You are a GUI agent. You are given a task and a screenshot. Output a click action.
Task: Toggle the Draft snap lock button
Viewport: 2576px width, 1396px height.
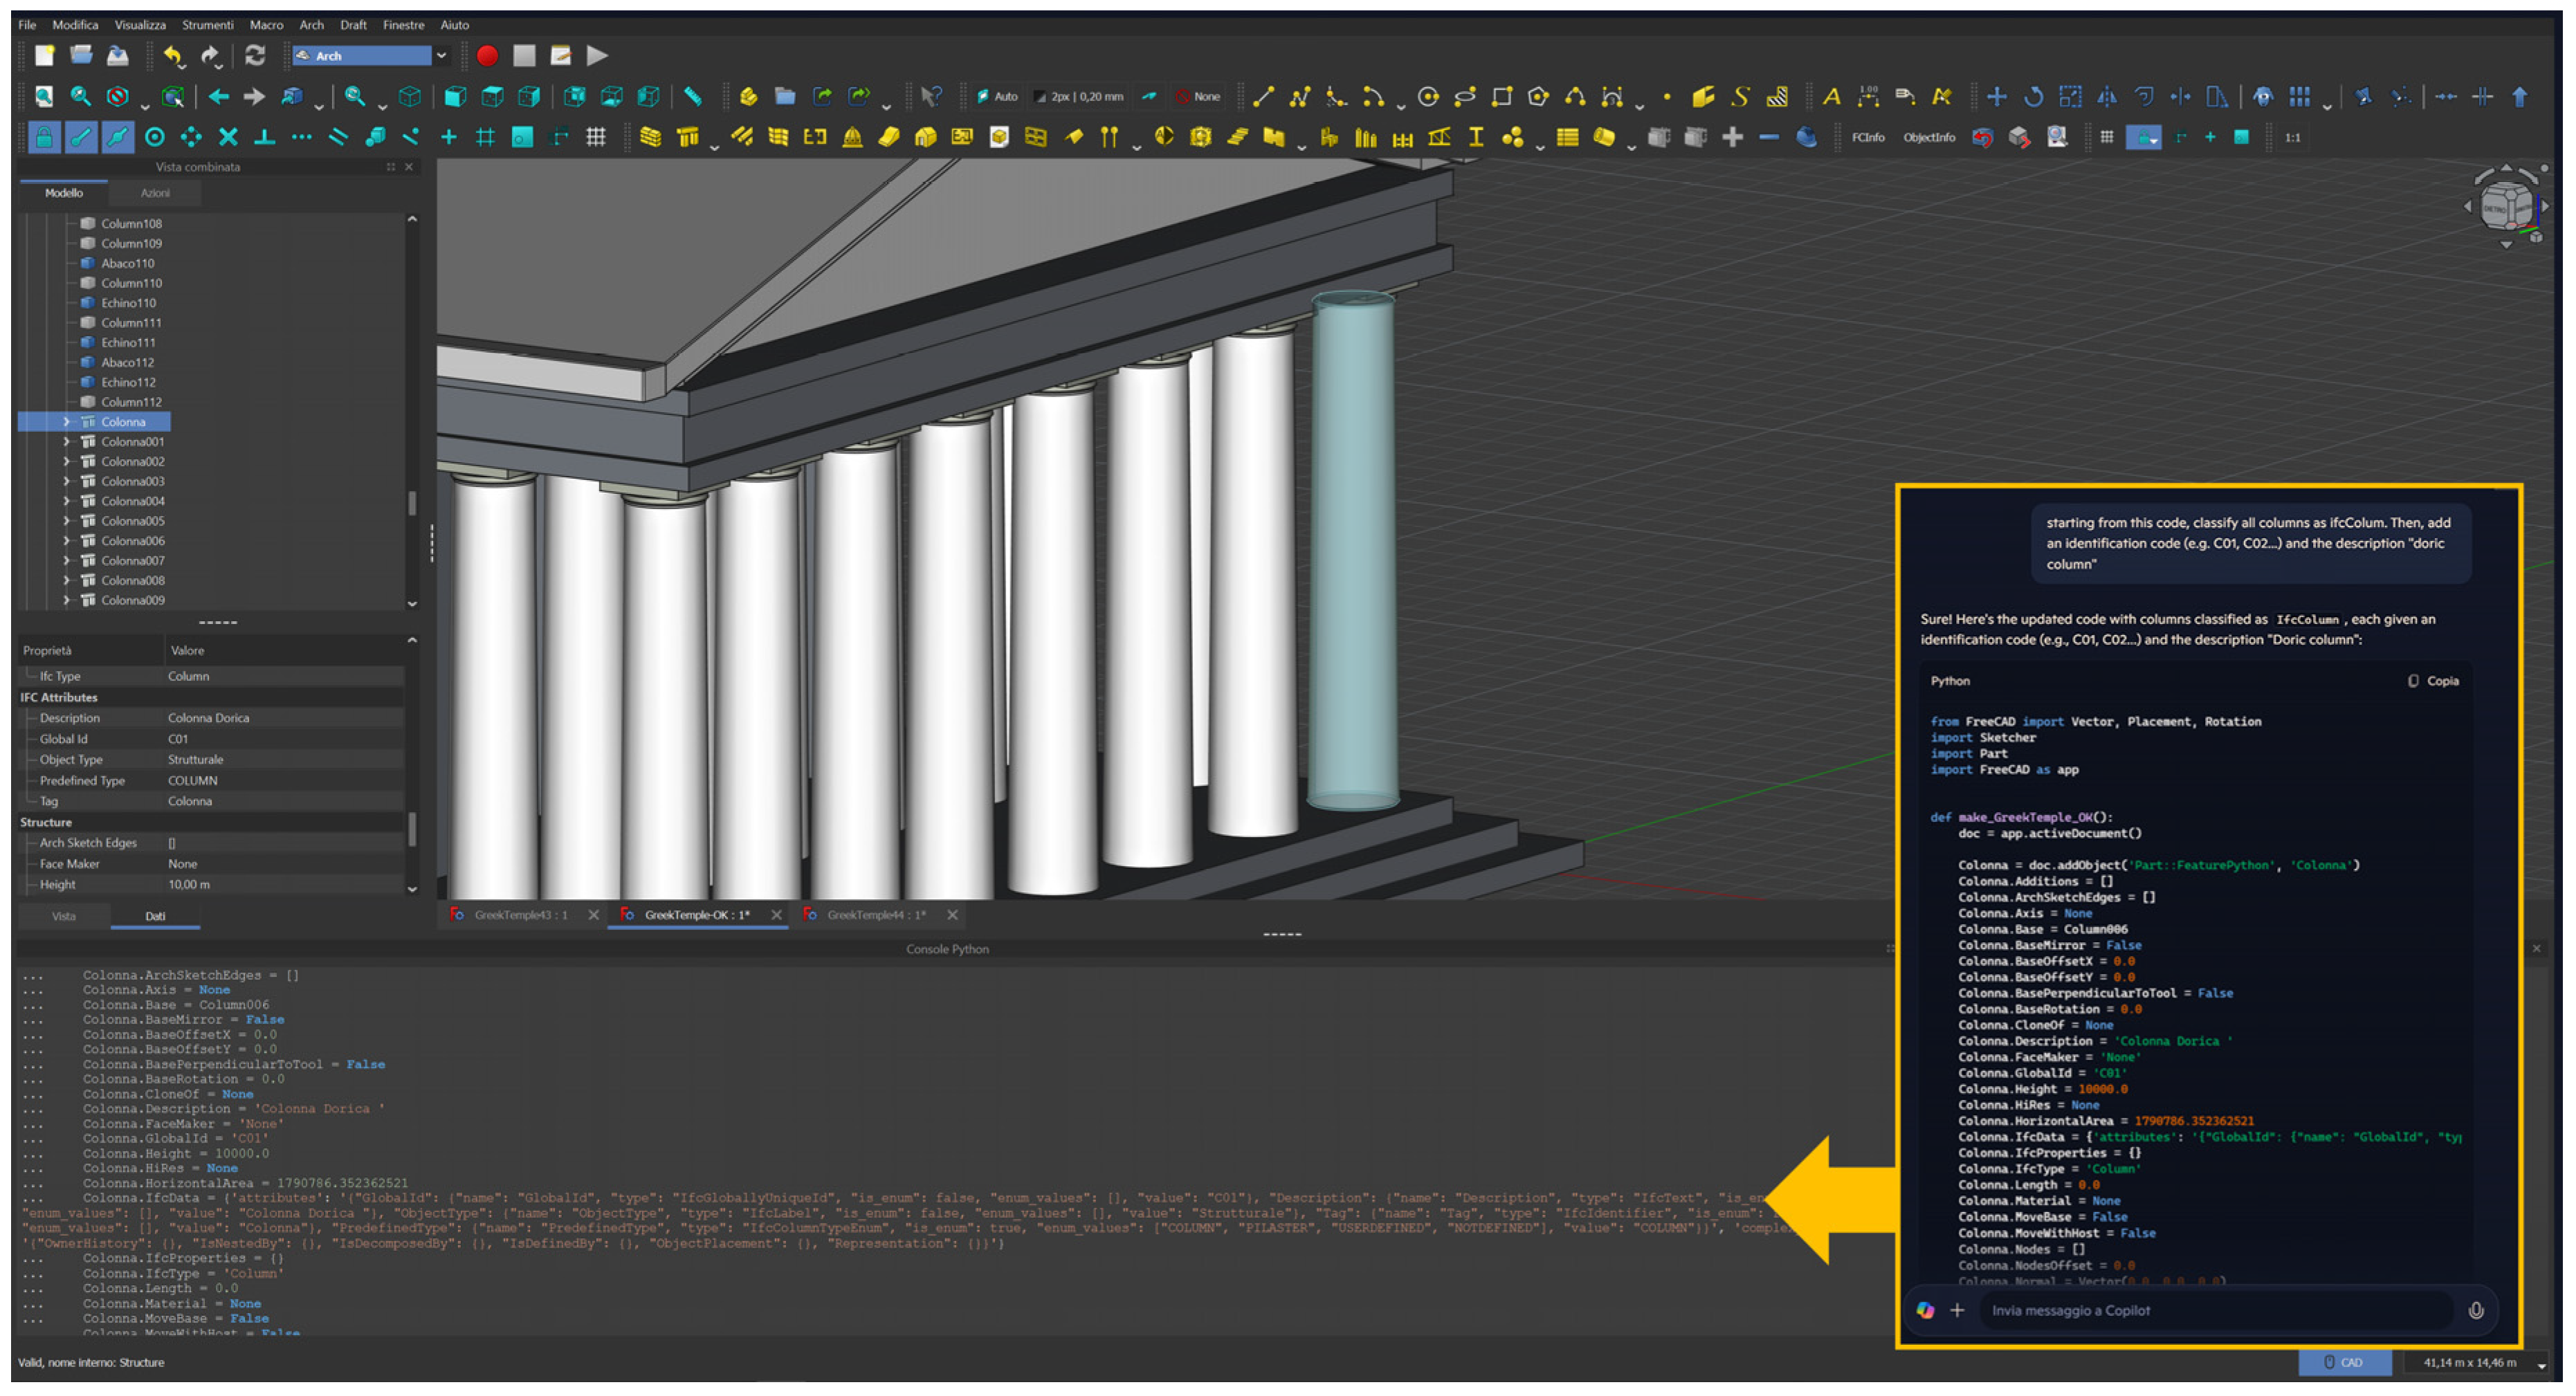(x=44, y=138)
